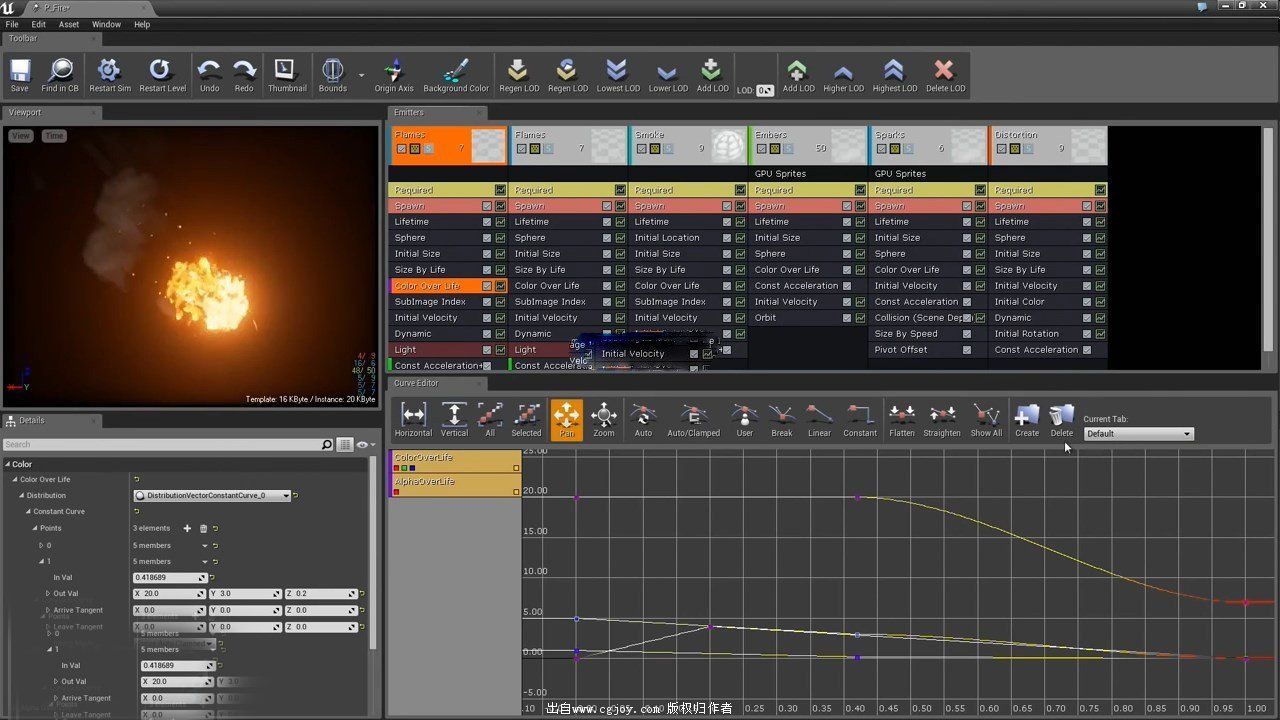1280x720 pixels.
Task: Select the Zoom mode tool
Action: pos(604,420)
